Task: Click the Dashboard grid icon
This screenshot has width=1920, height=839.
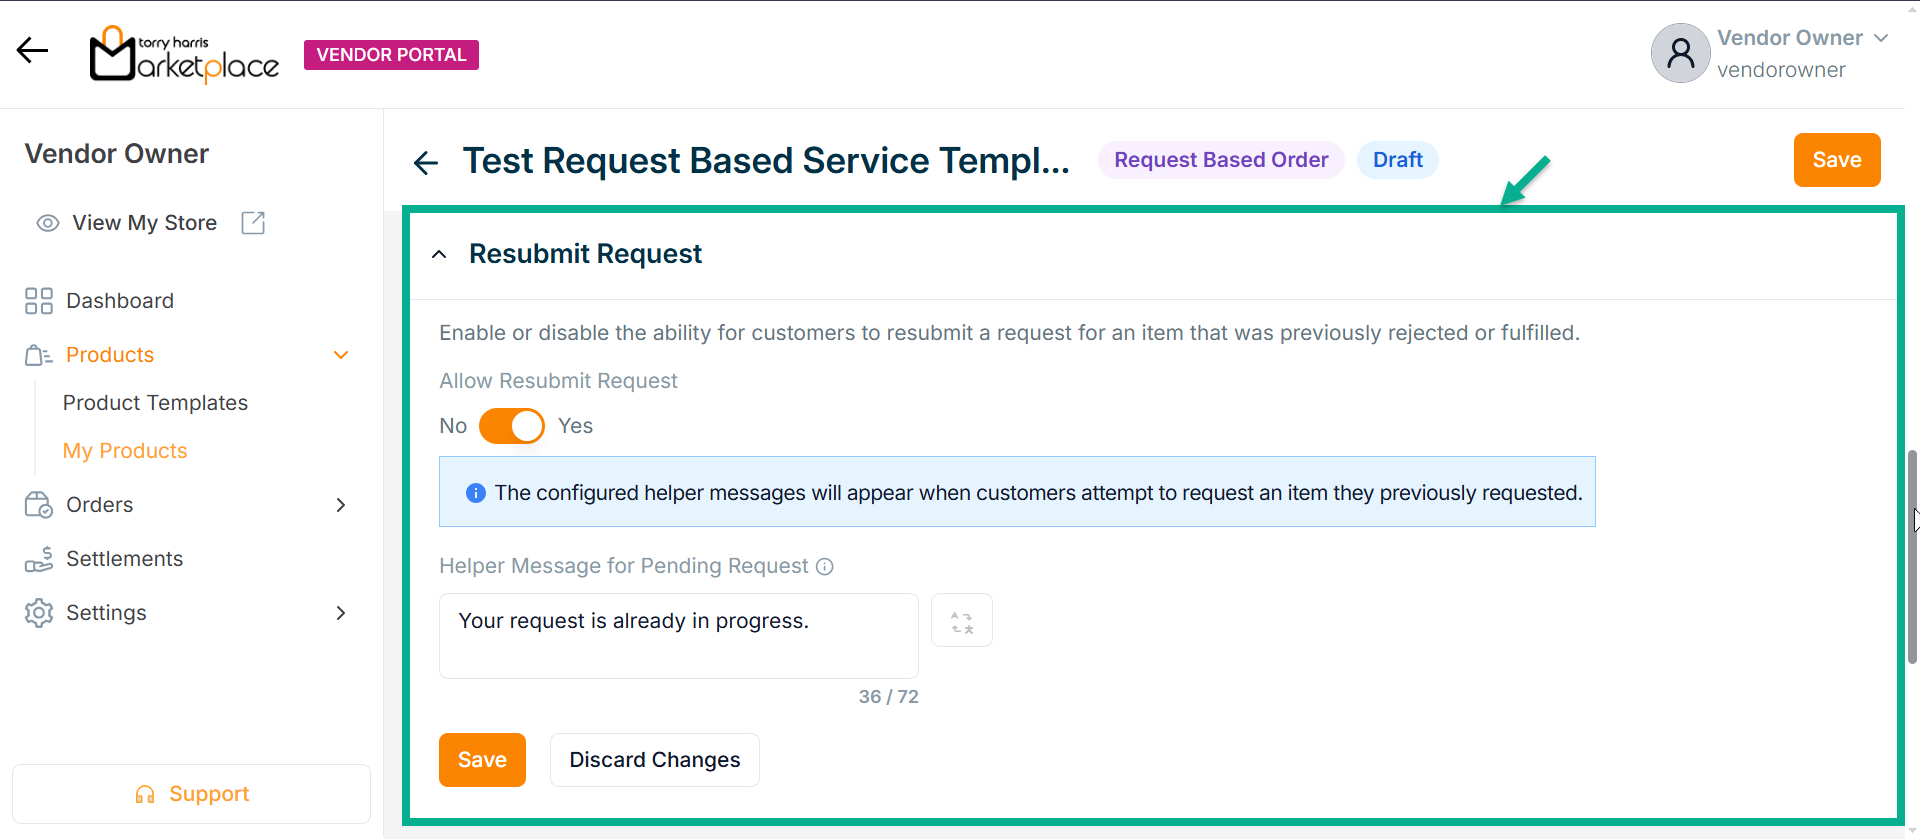Action: pos(39,301)
